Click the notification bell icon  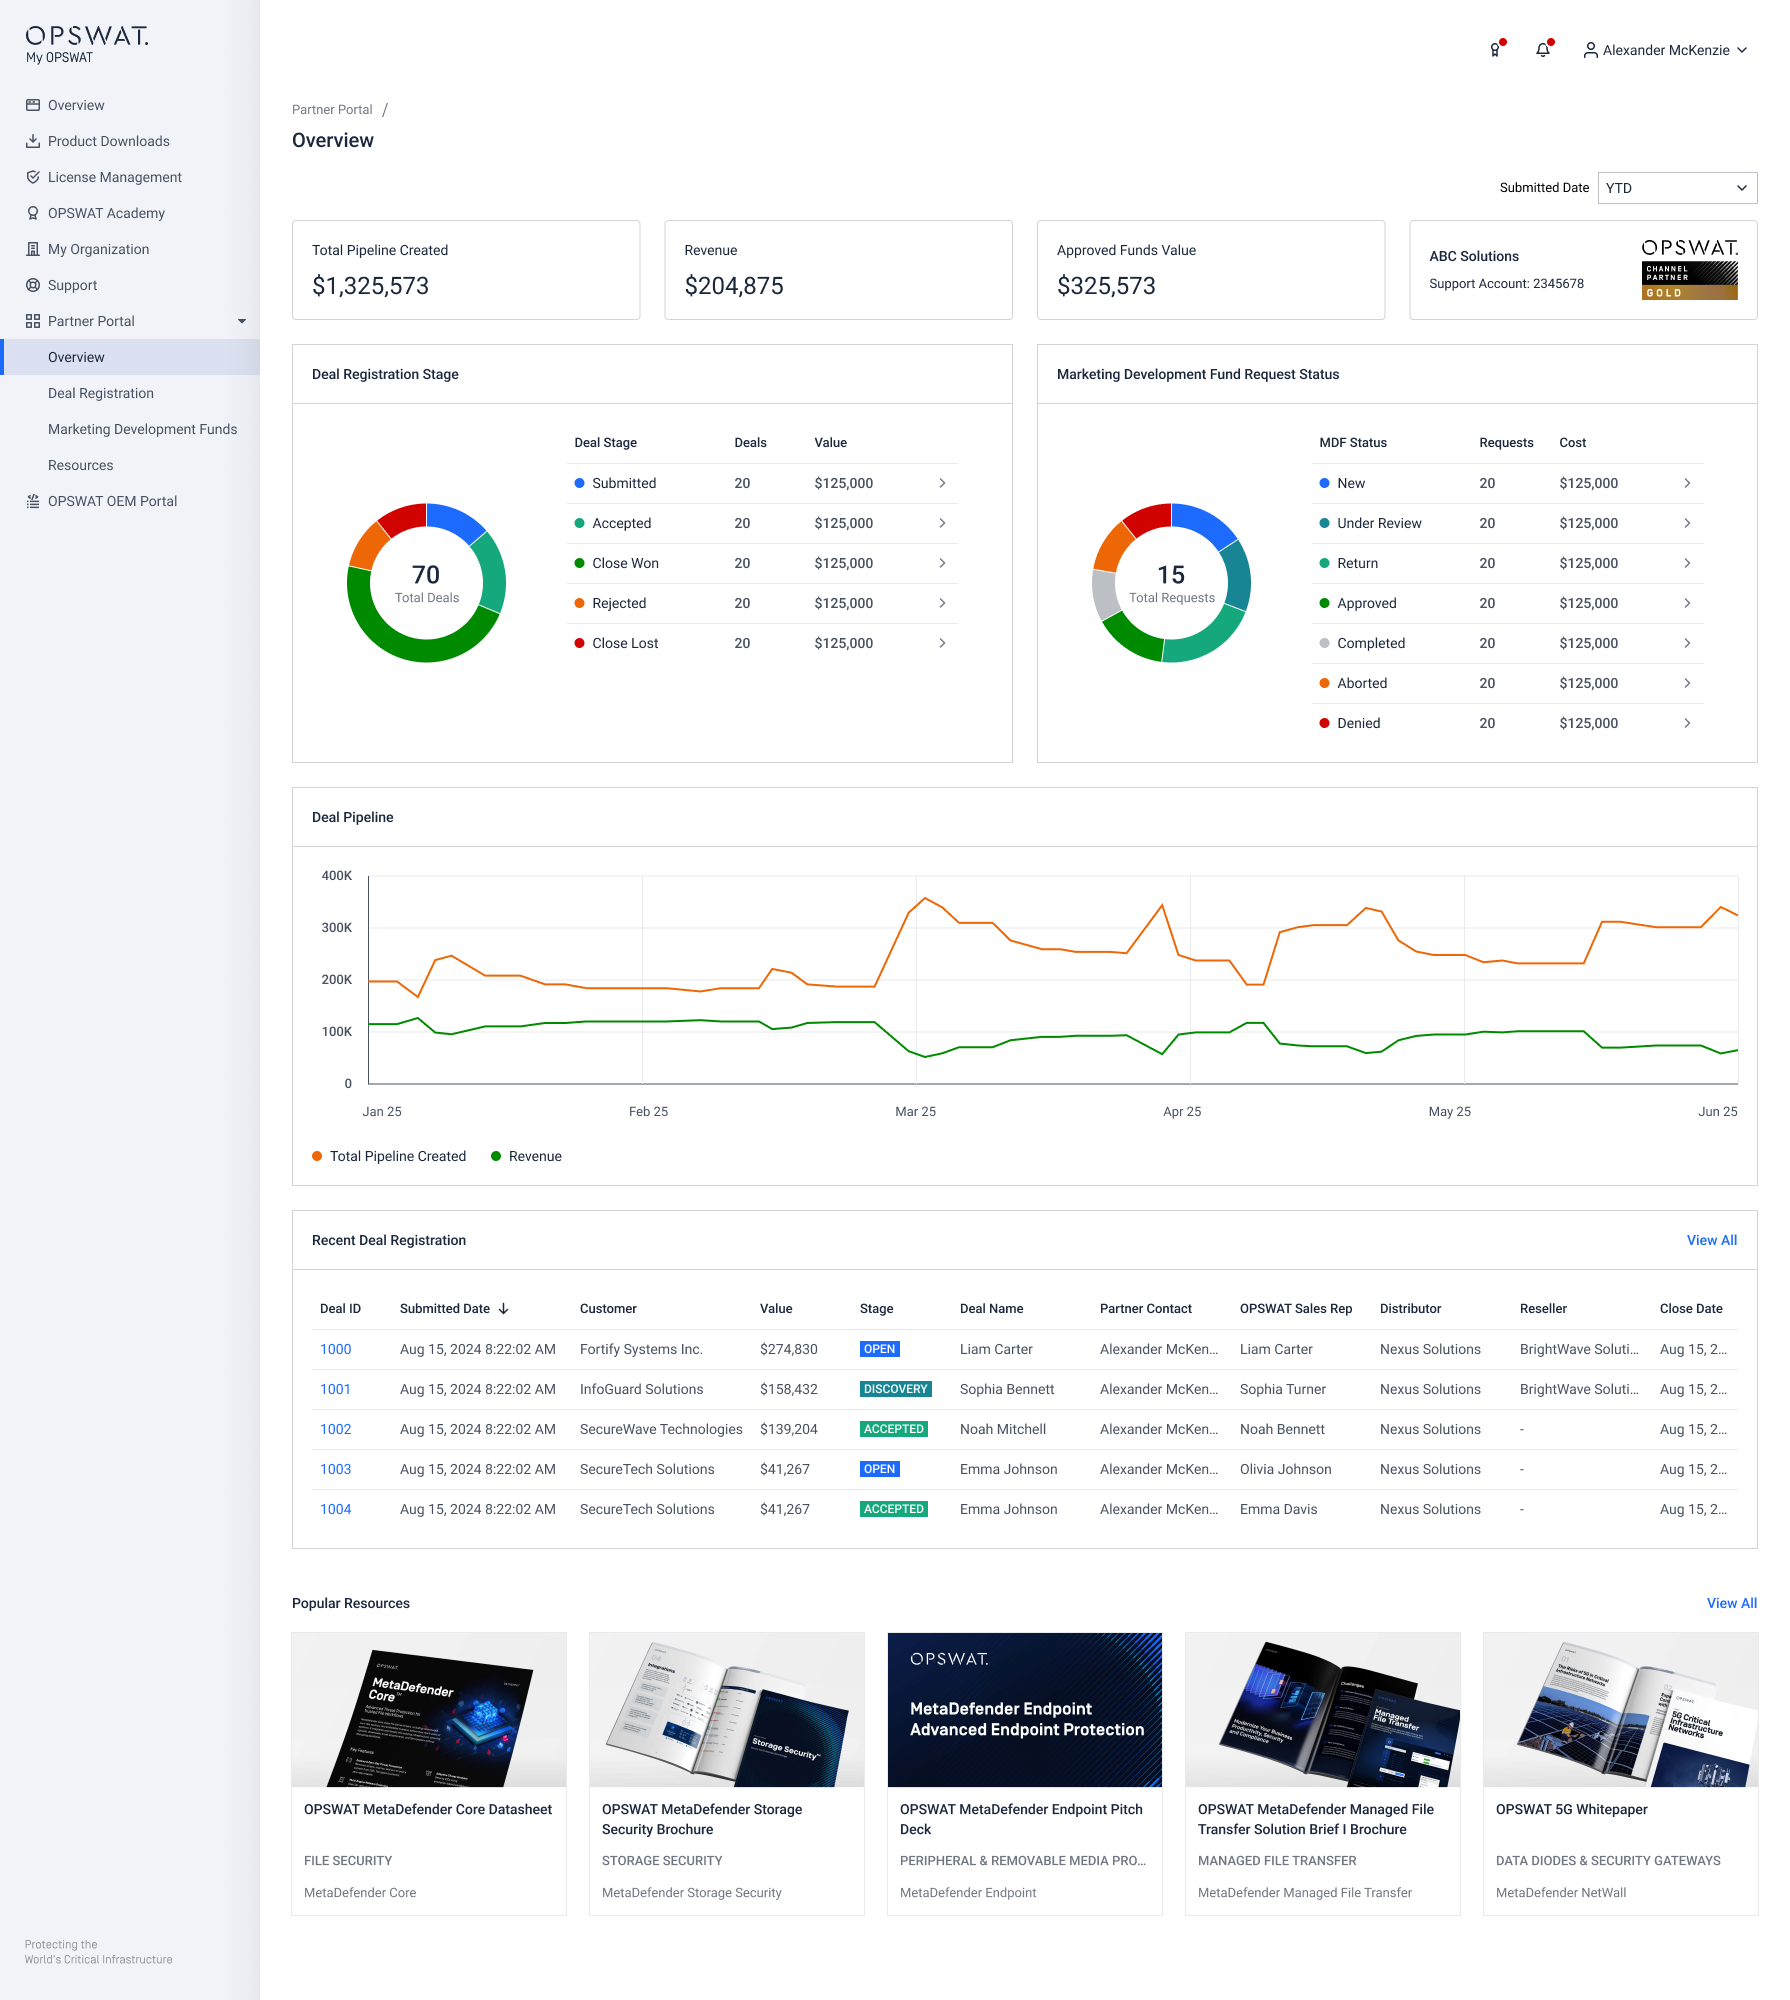(x=1542, y=50)
